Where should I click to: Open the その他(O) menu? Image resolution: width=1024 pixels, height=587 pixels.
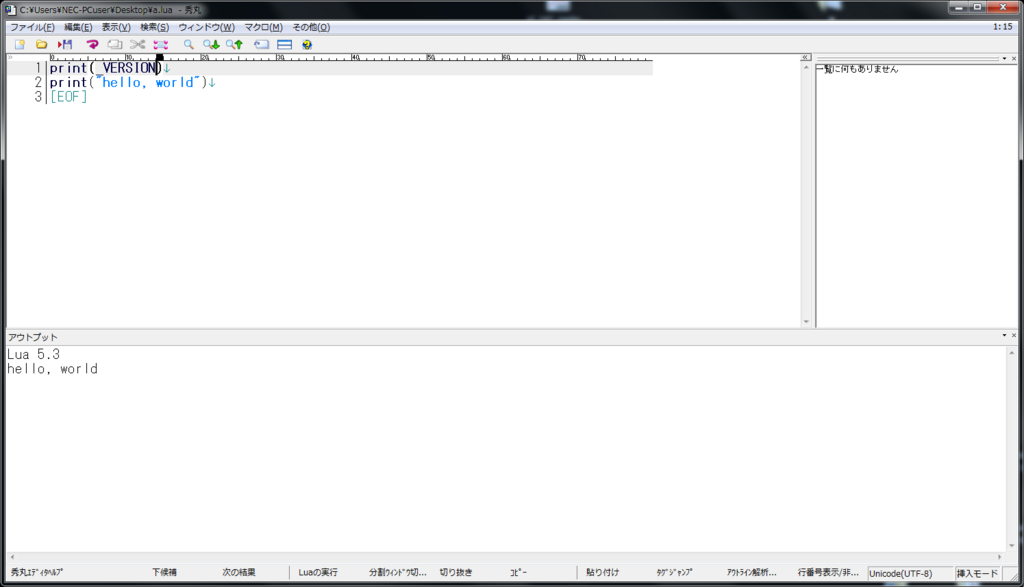(x=311, y=27)
